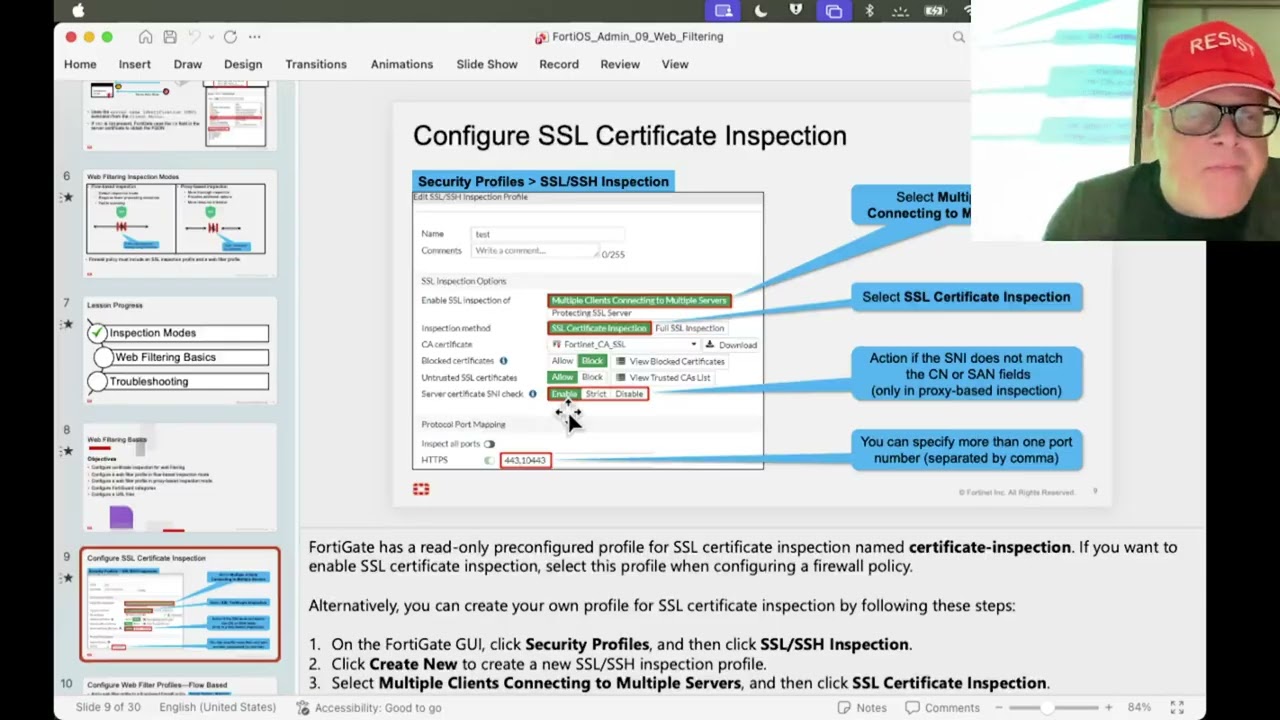The height and width of the screenshot is (720, 1280).
Task: Toggle the Notes pane from status bar
Action: [862, 708]
